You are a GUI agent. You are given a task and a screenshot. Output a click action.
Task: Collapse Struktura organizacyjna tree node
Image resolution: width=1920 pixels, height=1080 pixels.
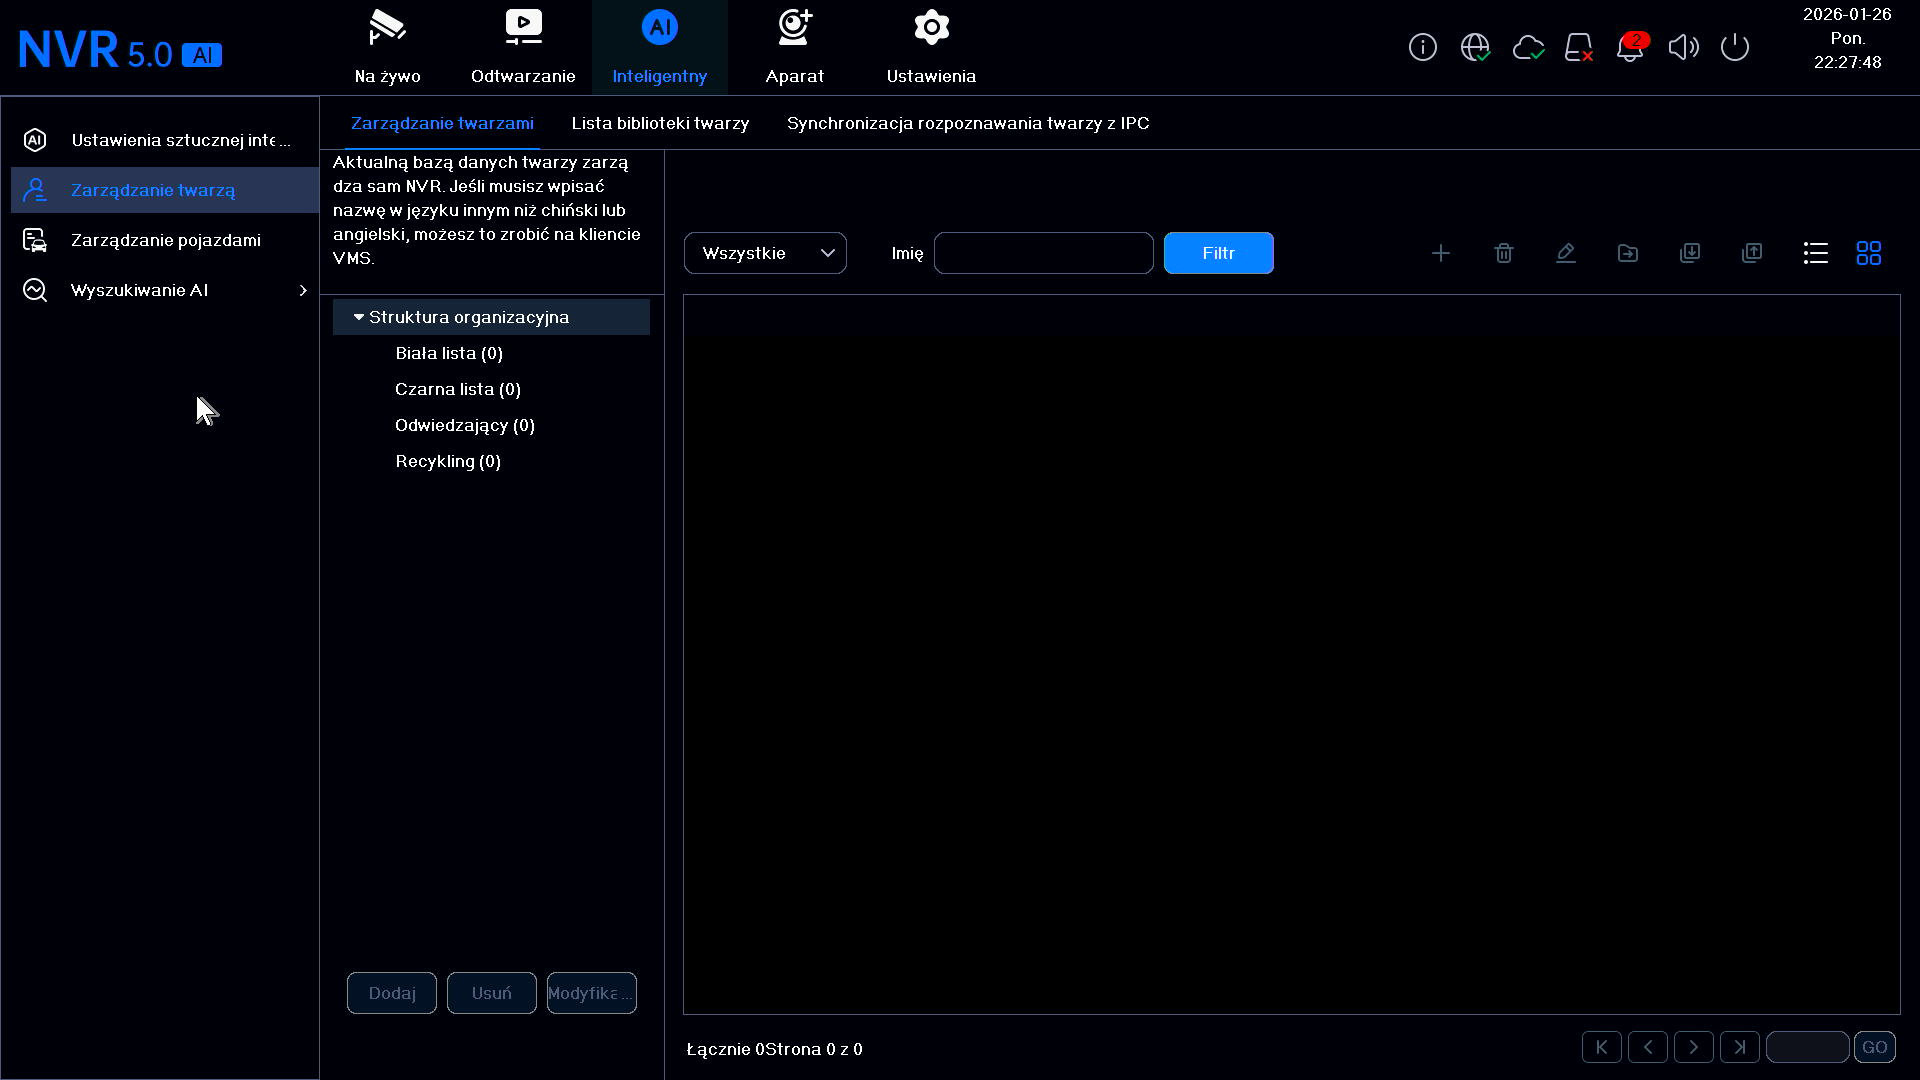point(359,317)
